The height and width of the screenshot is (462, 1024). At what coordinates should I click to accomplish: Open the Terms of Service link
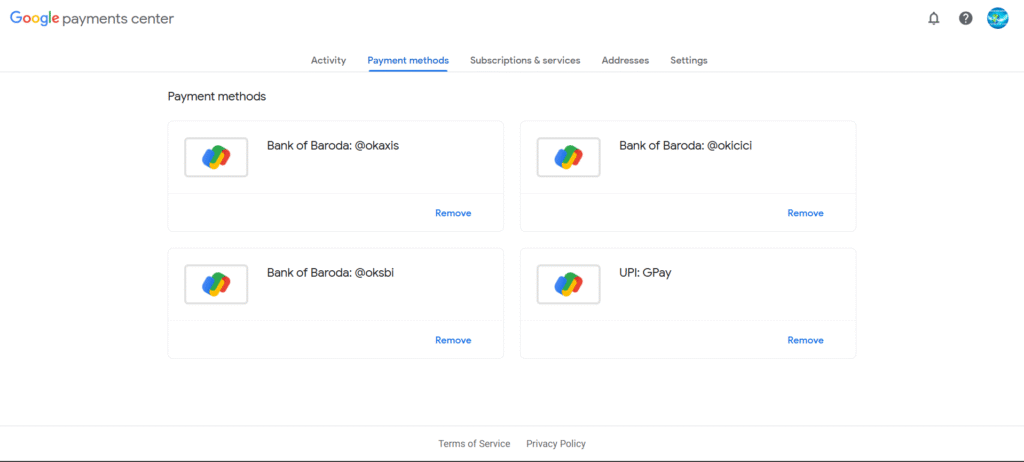coord(474,444)
